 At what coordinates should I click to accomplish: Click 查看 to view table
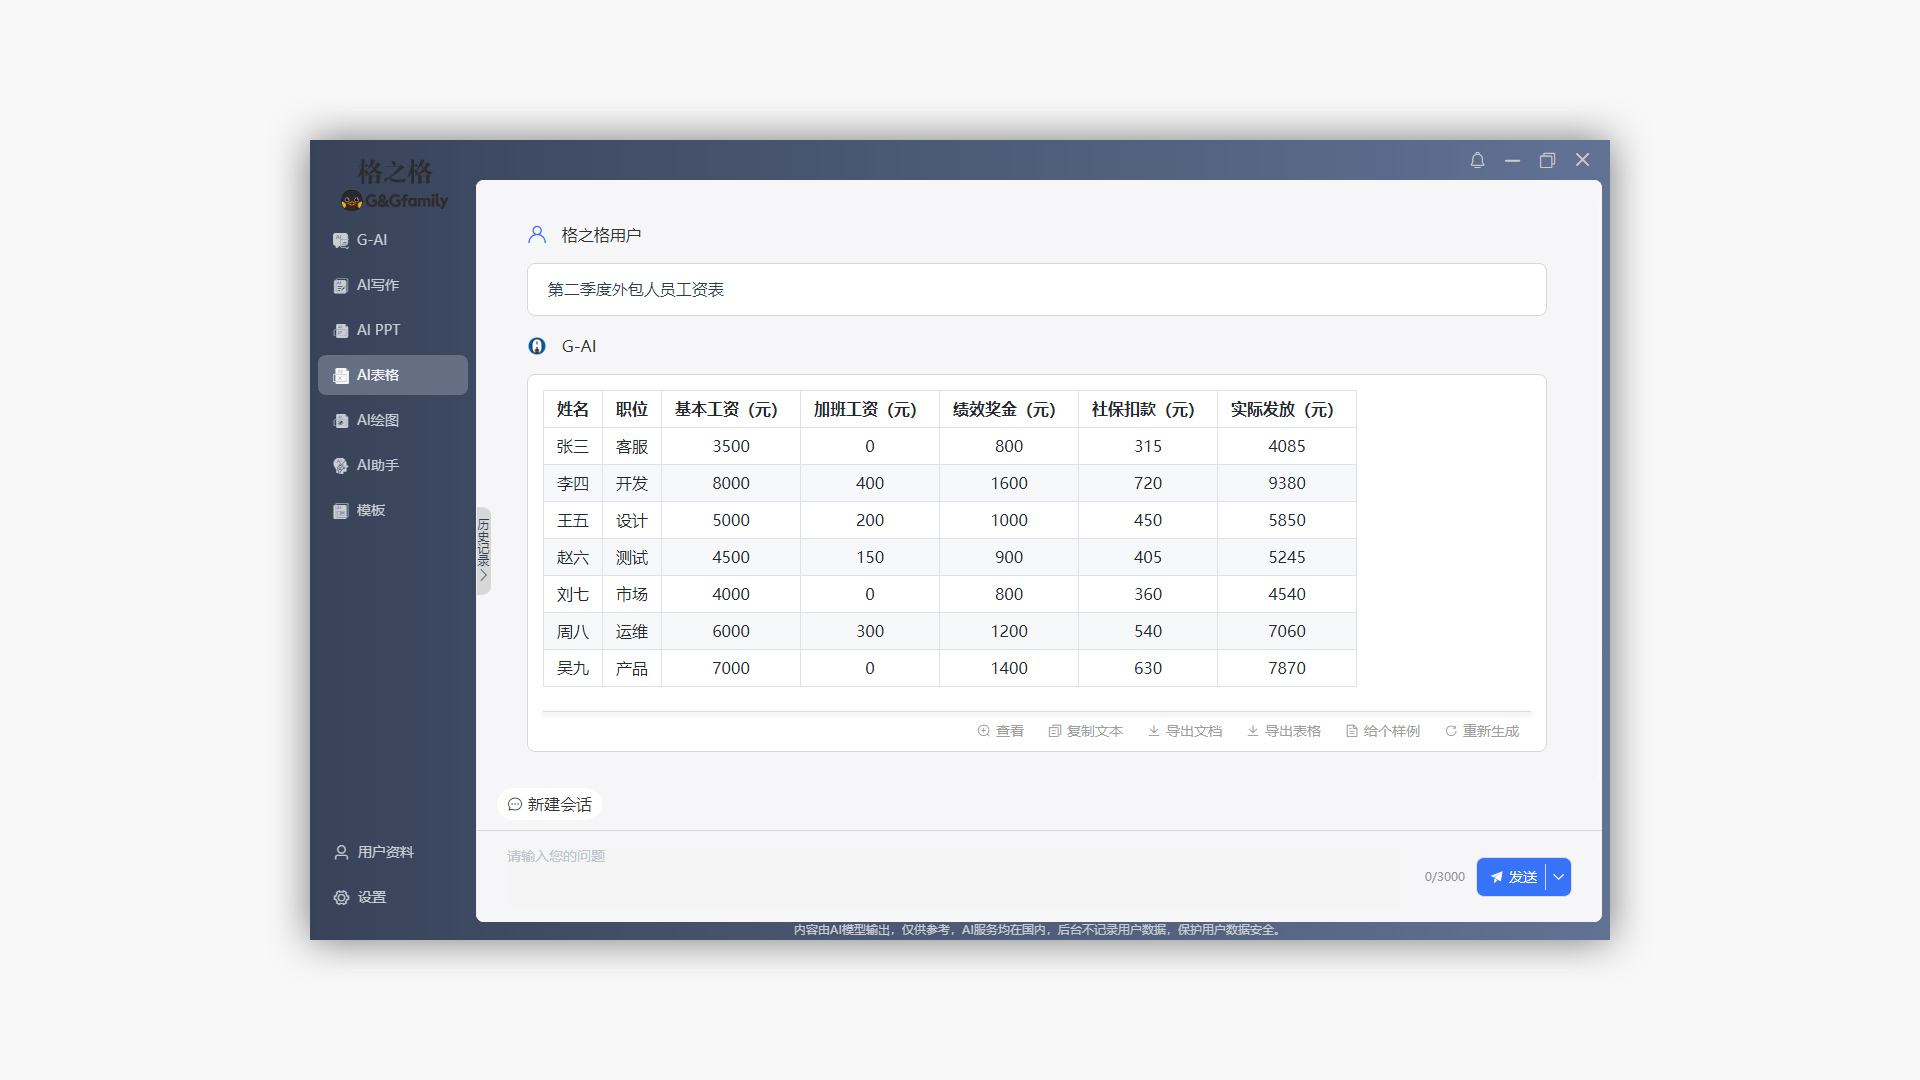click(x=1000, y=731)
